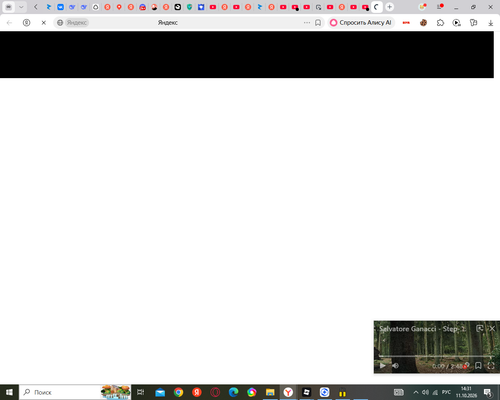The height and width of the screenshot is (400, 500).
Task: Expand the tab list dropdown arrow
Action: [x=21, y=7]
